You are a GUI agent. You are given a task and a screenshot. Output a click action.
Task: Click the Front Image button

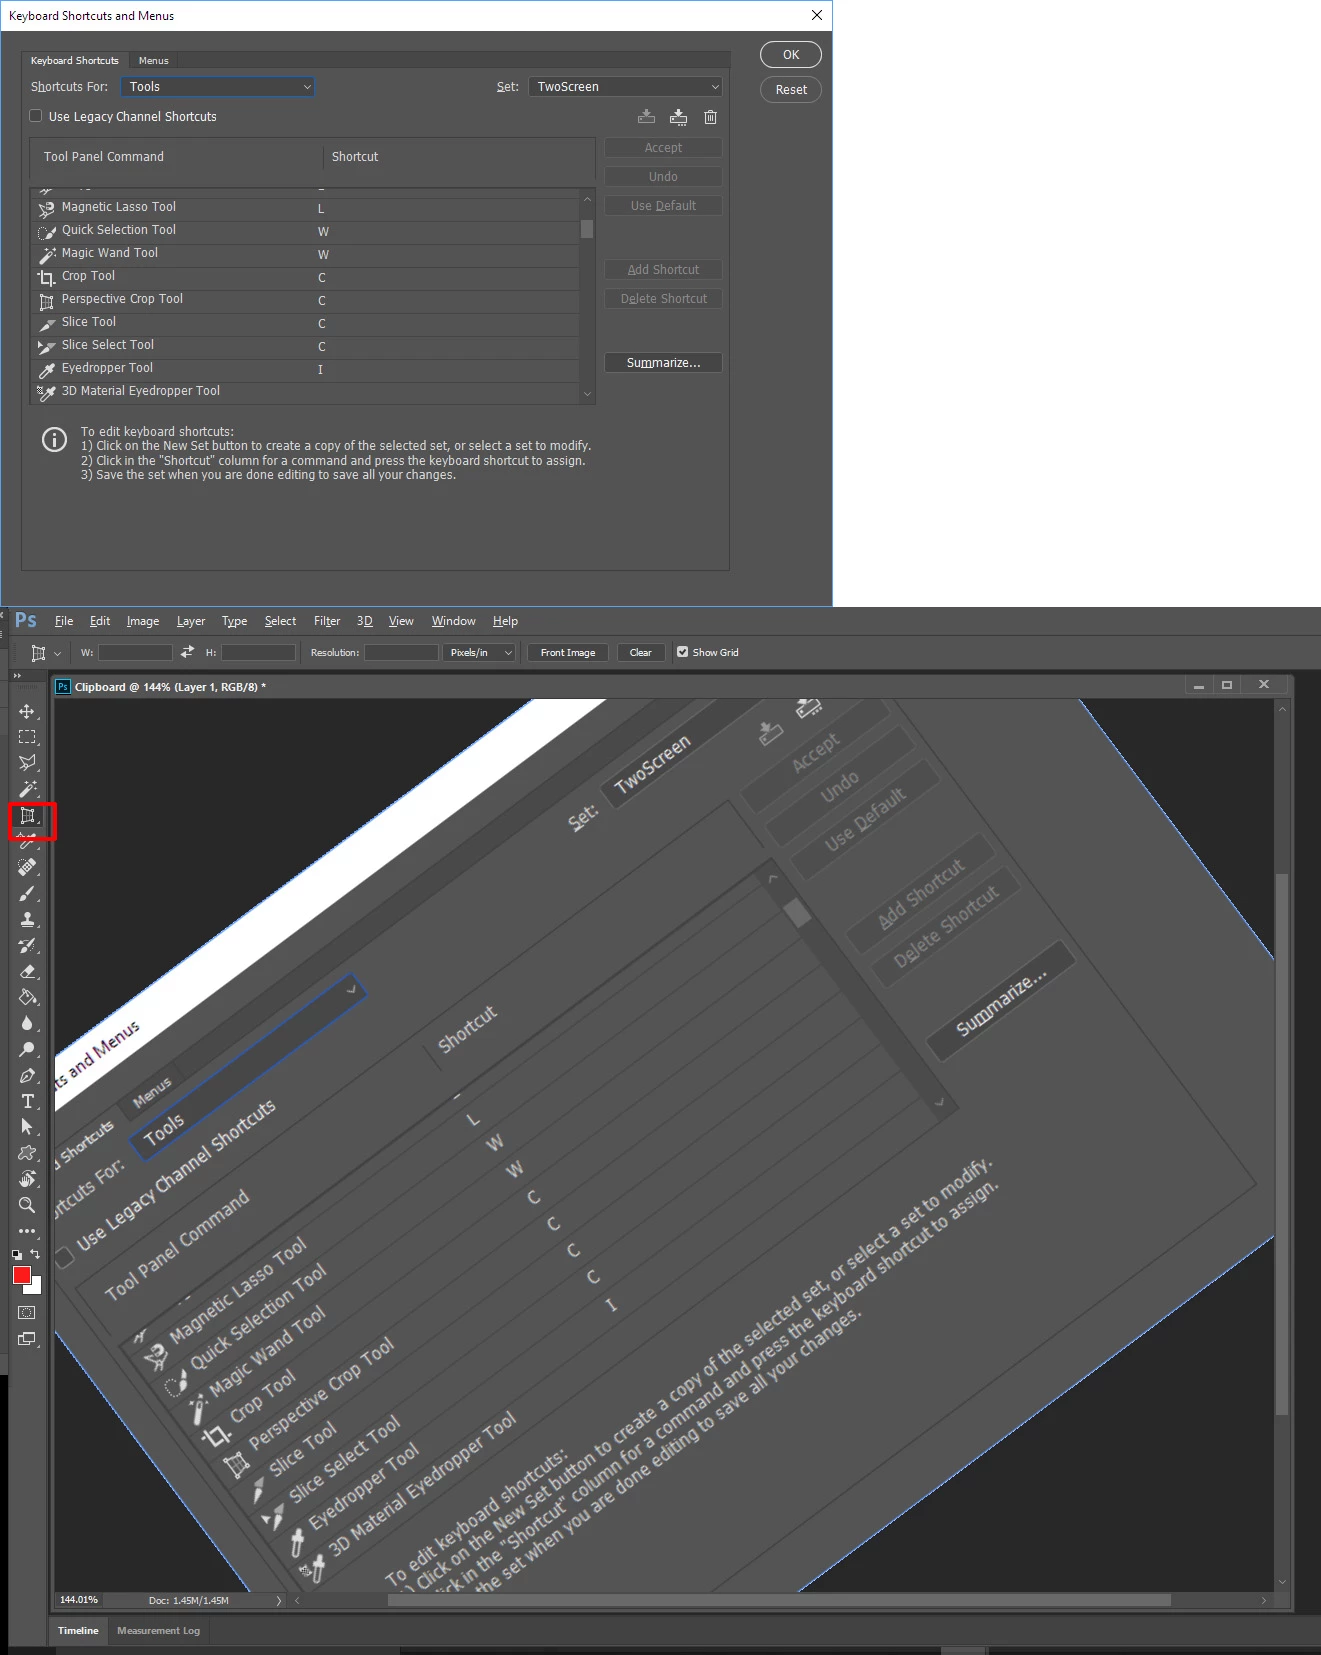tap(568, 653)
